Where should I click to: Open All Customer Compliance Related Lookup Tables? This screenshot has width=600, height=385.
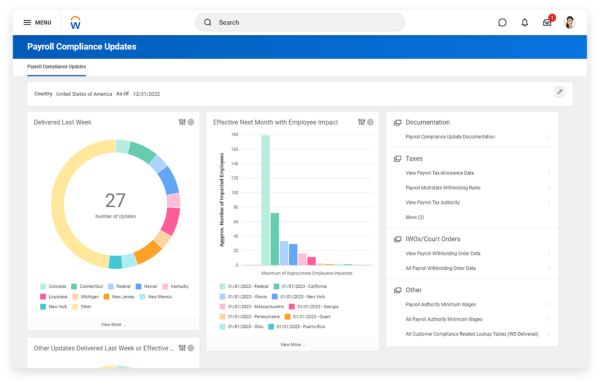click(472, 334)
